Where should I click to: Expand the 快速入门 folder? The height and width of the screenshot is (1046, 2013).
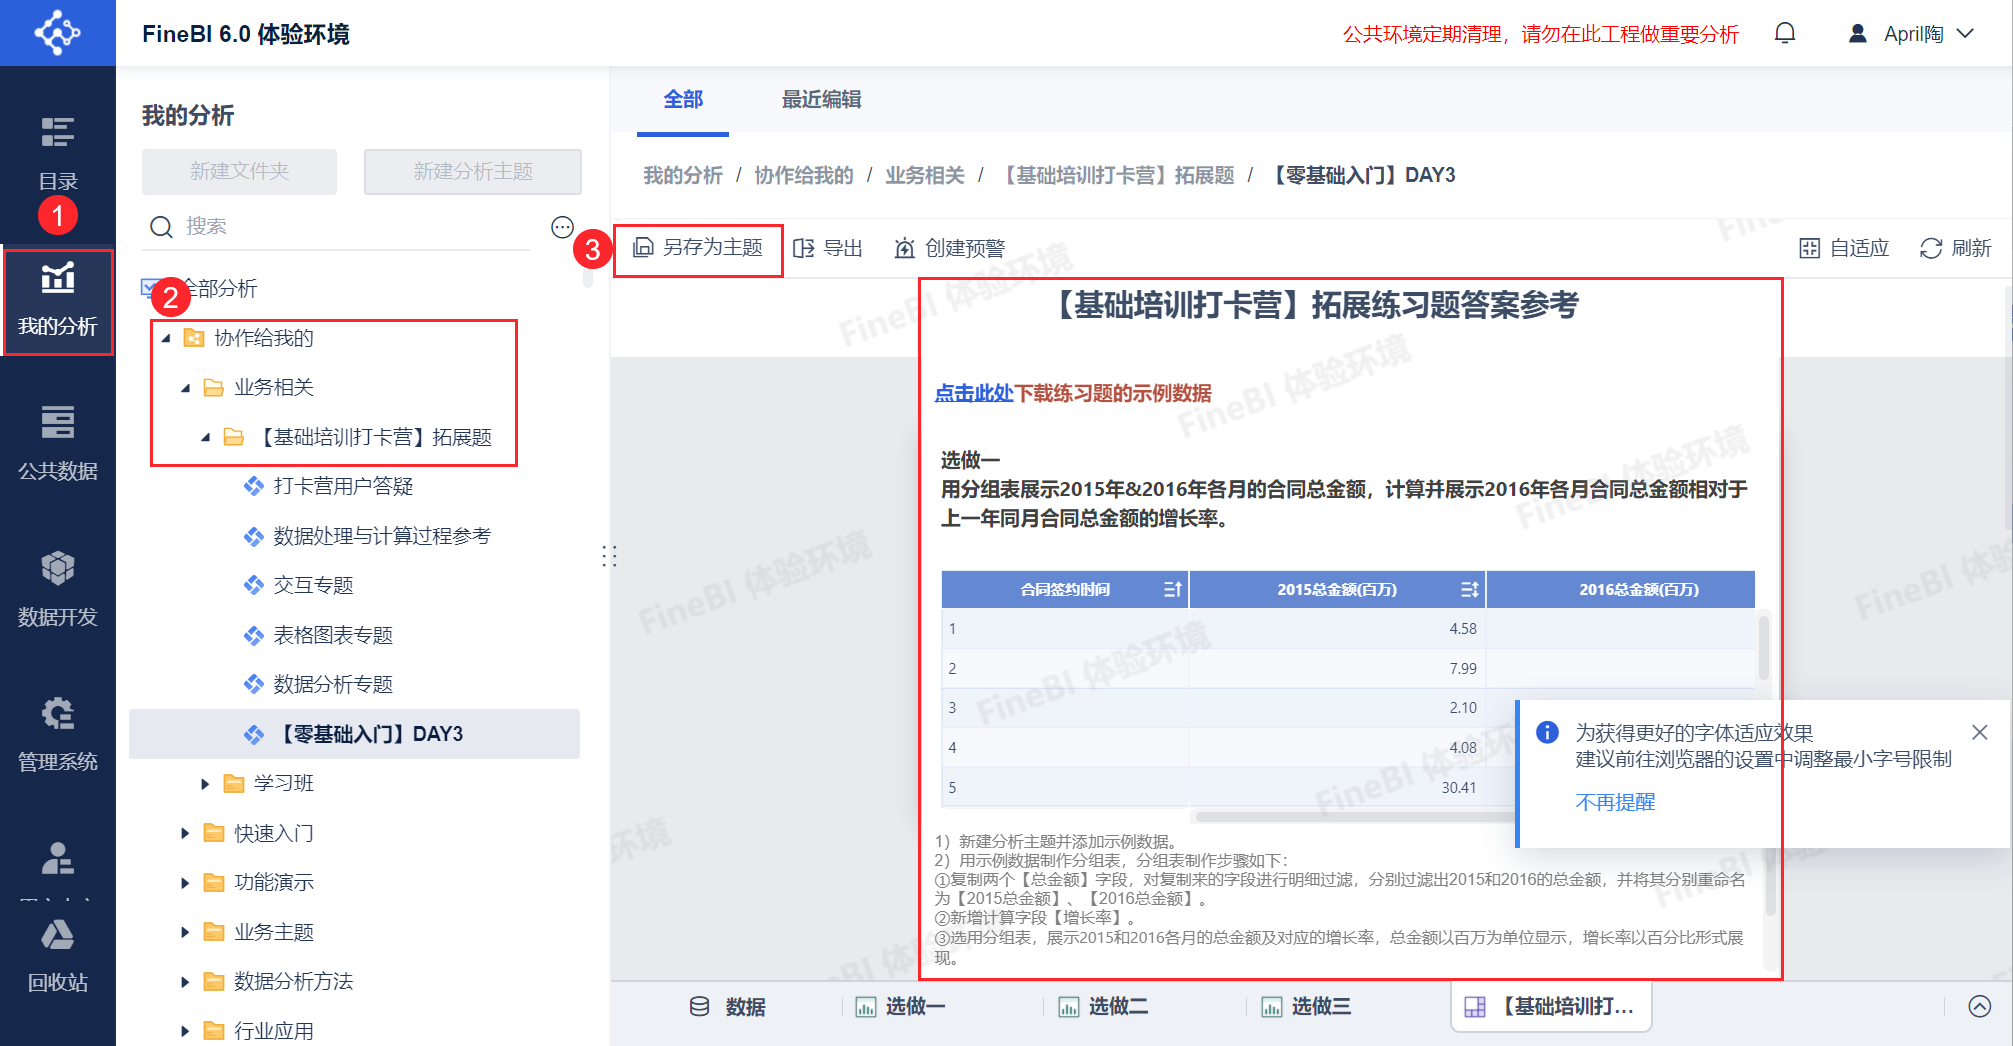pos(186,833)
